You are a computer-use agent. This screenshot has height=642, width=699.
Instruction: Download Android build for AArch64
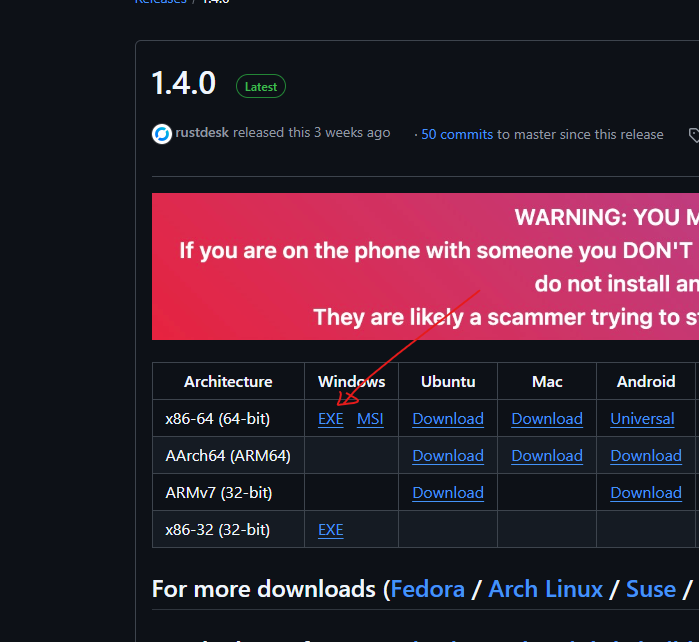[646, 456]
